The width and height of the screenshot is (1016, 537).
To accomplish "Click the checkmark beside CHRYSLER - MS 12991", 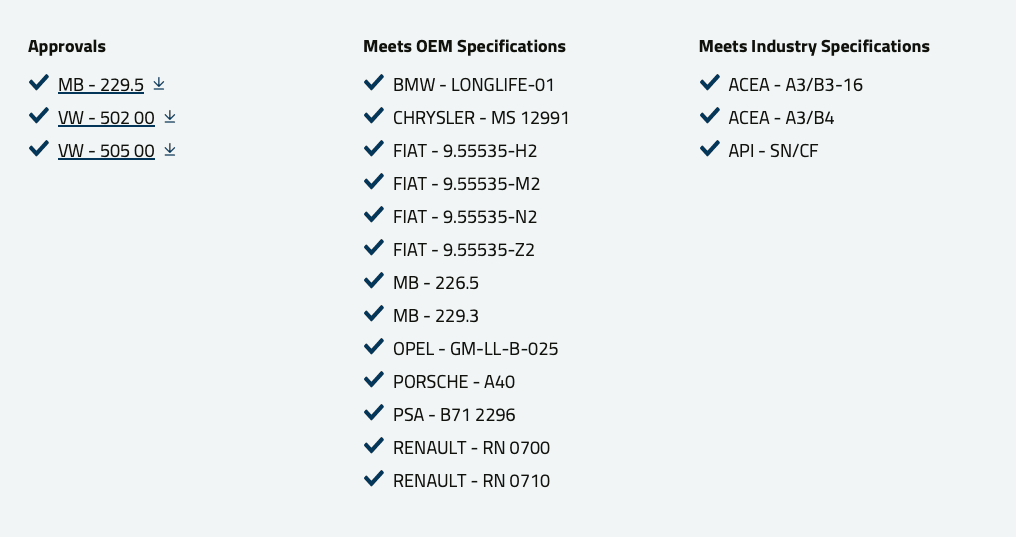I will 374,115.
